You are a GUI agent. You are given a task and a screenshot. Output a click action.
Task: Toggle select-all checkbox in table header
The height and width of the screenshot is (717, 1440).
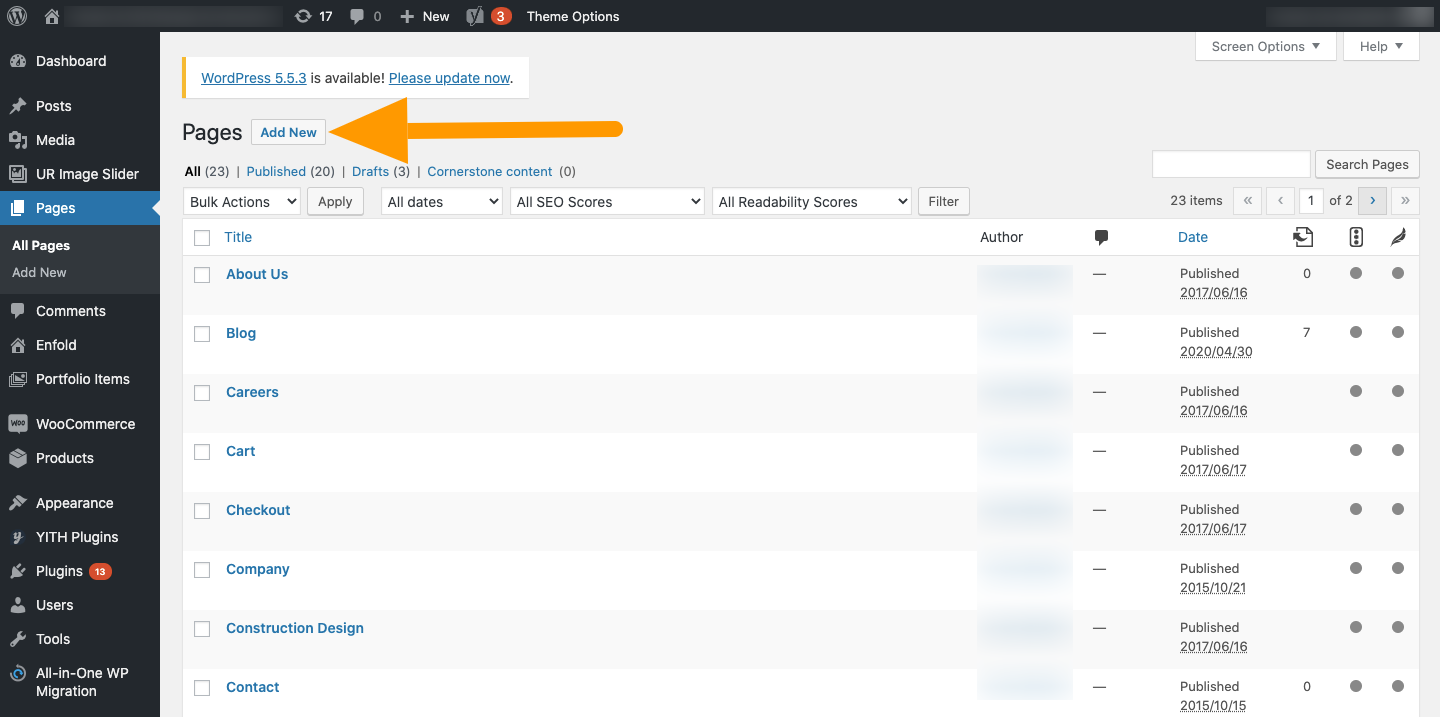click(x=202, y=238)
